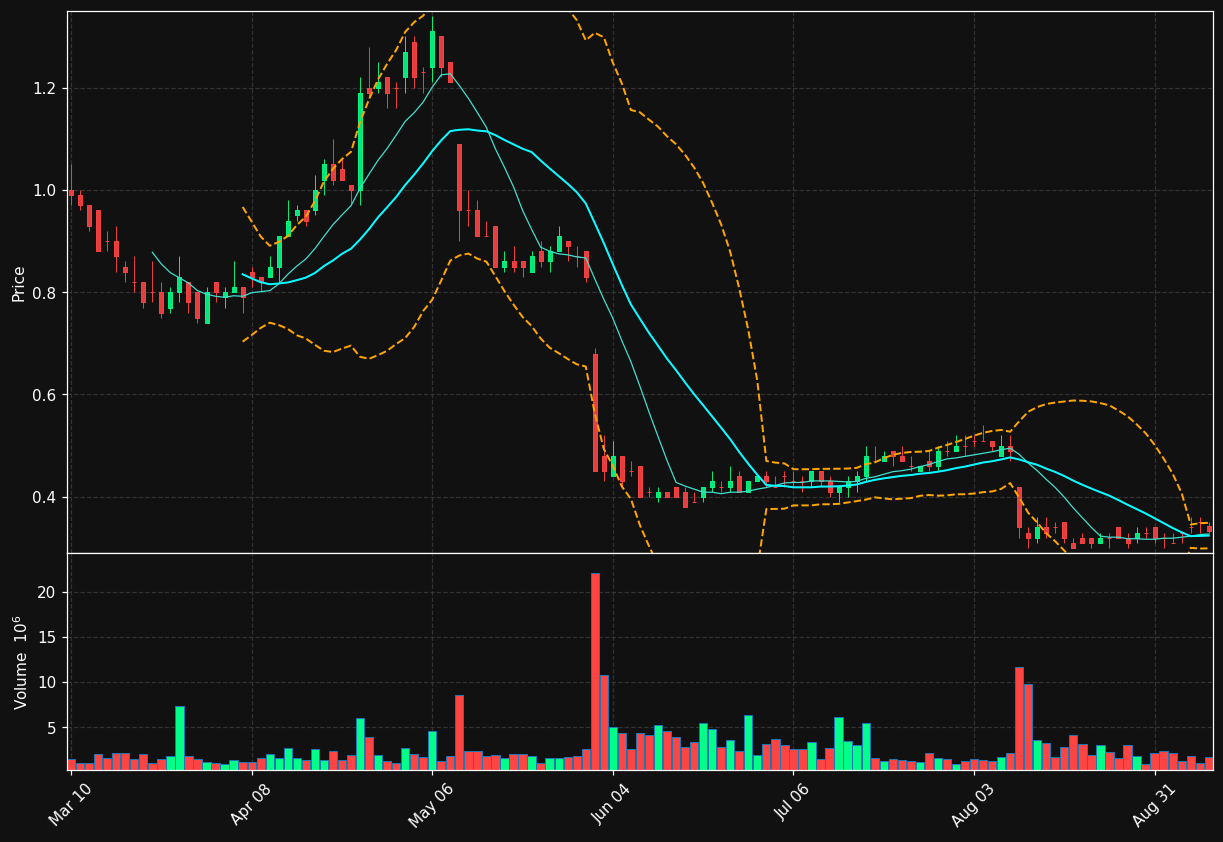The width and height of the screenshot is (1223, 842).
Task: Click the 1.2 price axis label
Action: click(45, 88)
